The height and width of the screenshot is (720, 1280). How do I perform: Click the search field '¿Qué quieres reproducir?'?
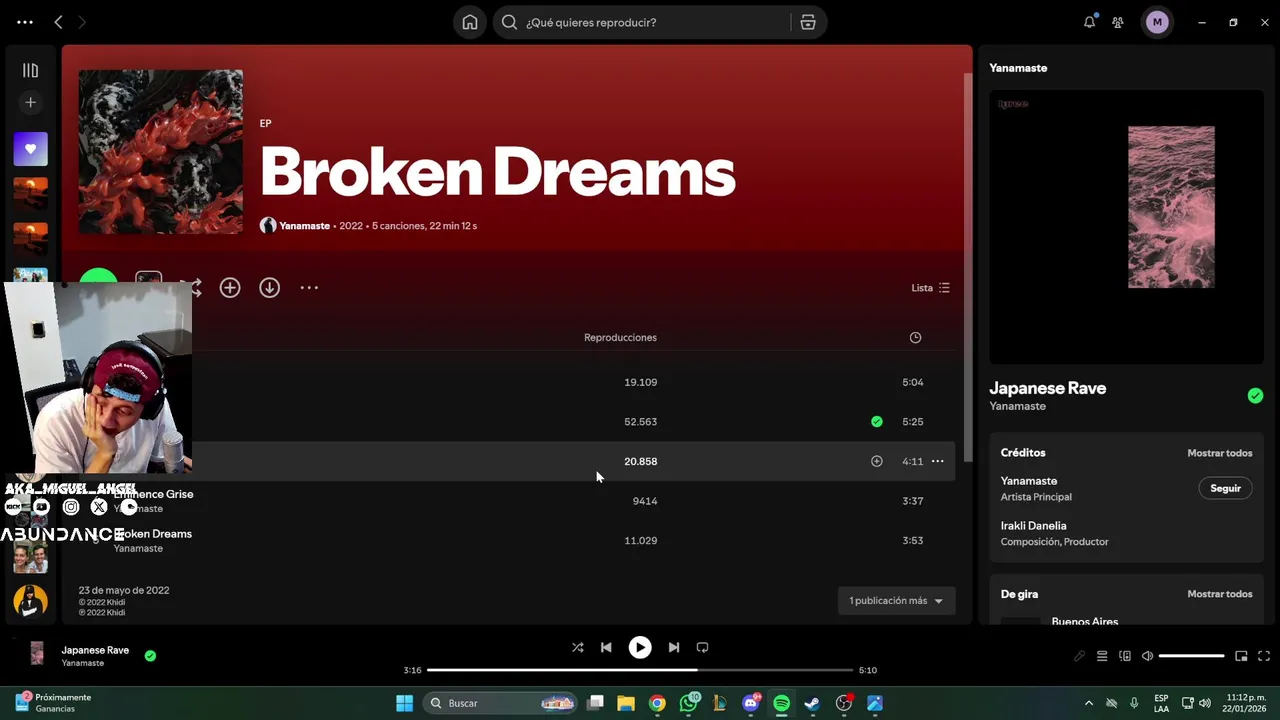[x=655, y=22]
